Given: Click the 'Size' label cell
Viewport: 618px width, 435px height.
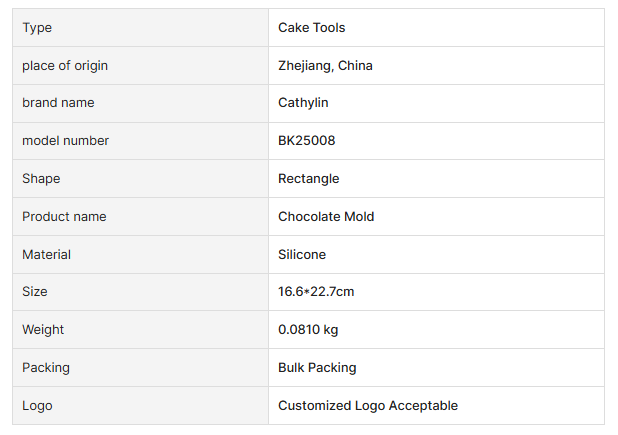Looking at the screenshot, I should pyautogui.click(x=35, y=292).
